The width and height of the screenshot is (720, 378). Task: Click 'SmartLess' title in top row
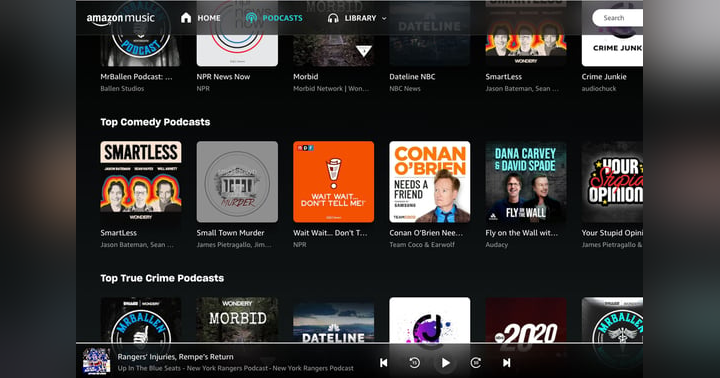point(504,77)
